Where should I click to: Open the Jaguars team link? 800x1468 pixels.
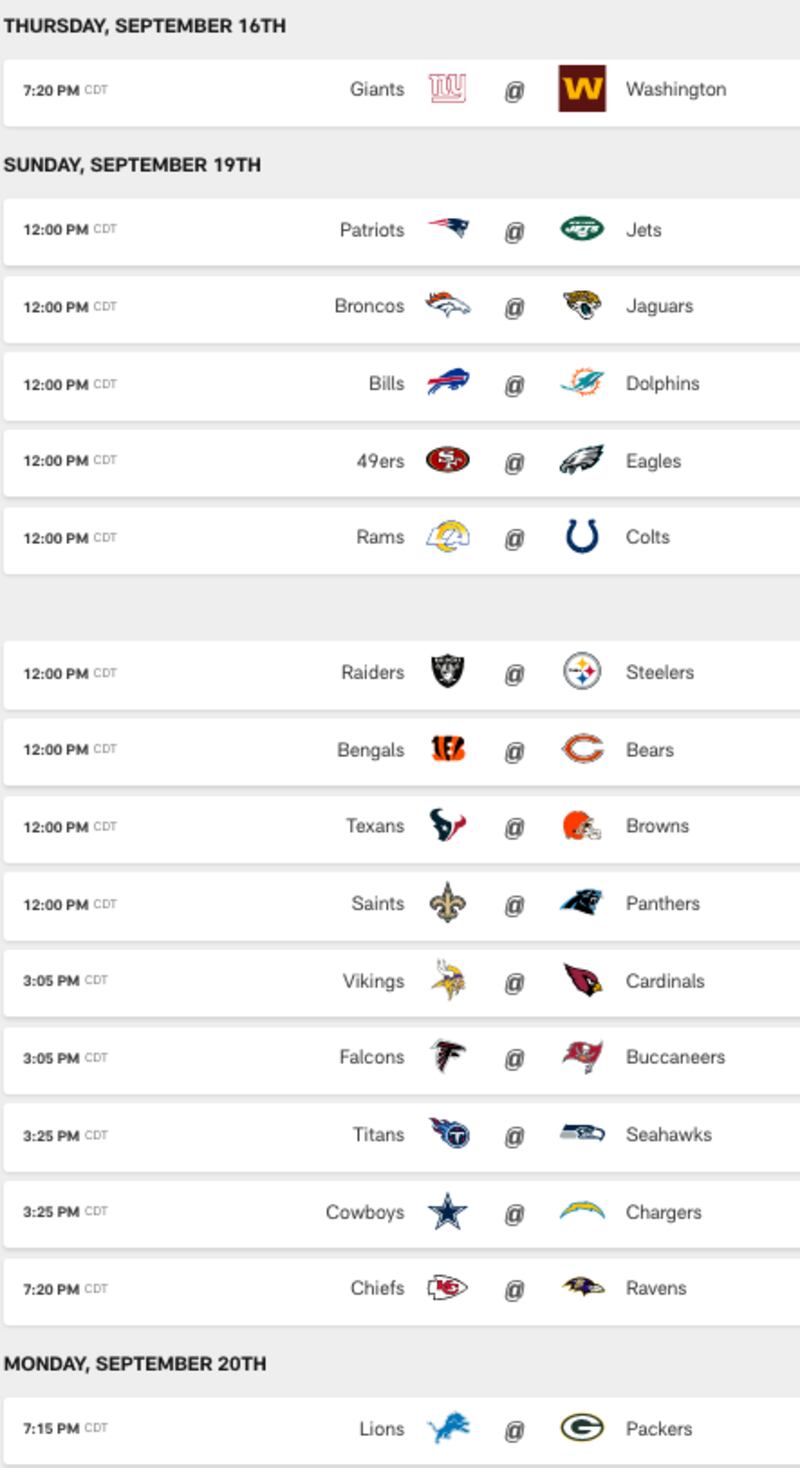click(x=659, y=306)
